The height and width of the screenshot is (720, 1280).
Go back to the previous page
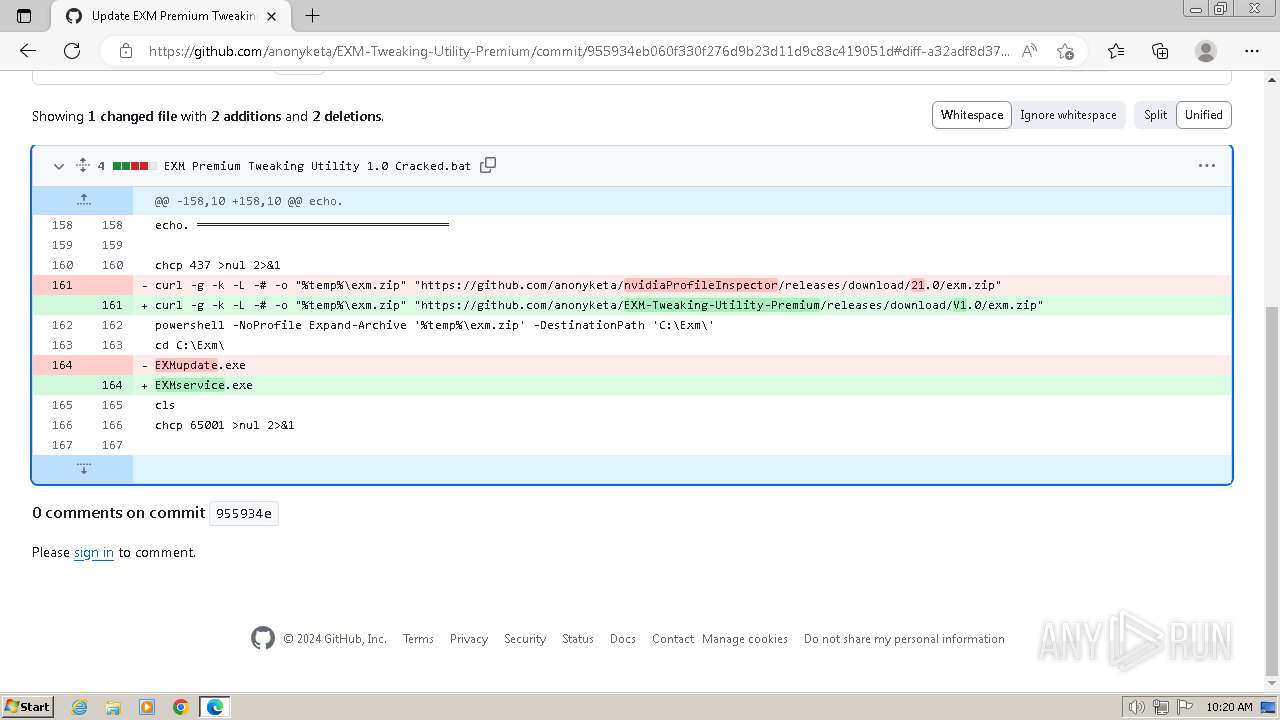[28, 51]
